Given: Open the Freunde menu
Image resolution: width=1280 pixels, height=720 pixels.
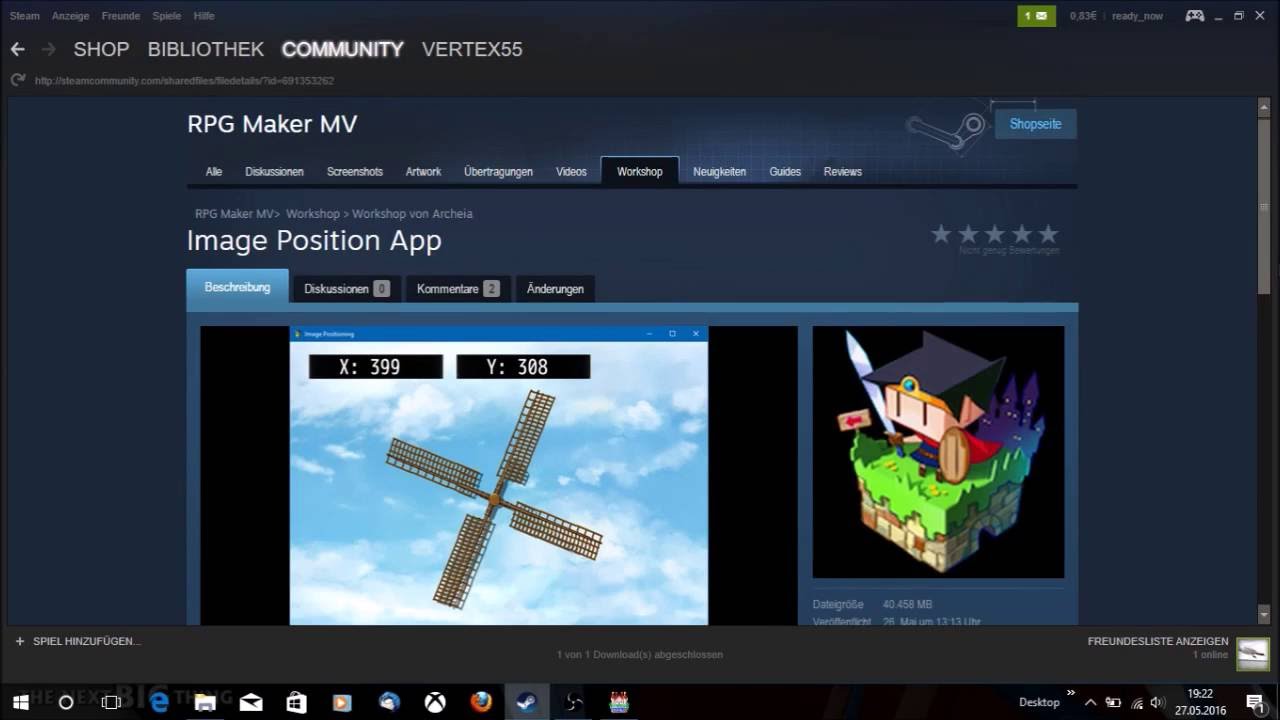Looking at the screenshot, I should pyautogui.click(x=121, y=16).
